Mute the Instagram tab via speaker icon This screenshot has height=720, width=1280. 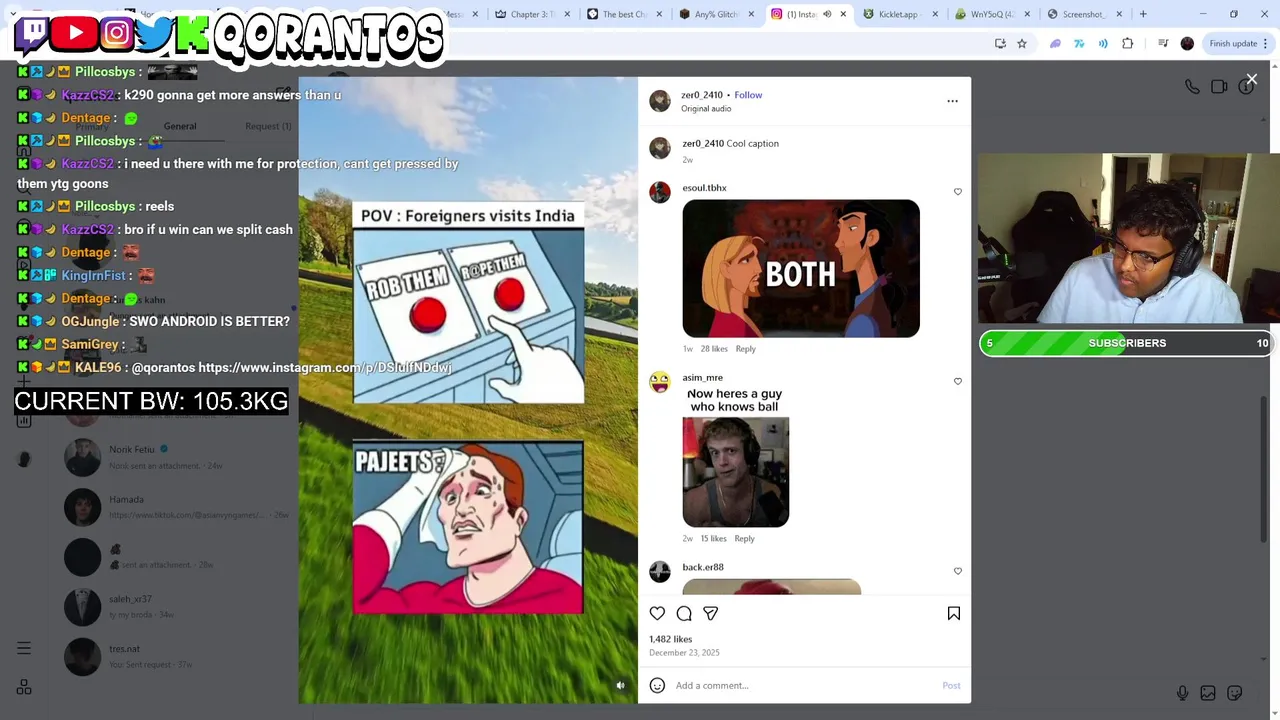pos(827,14)
